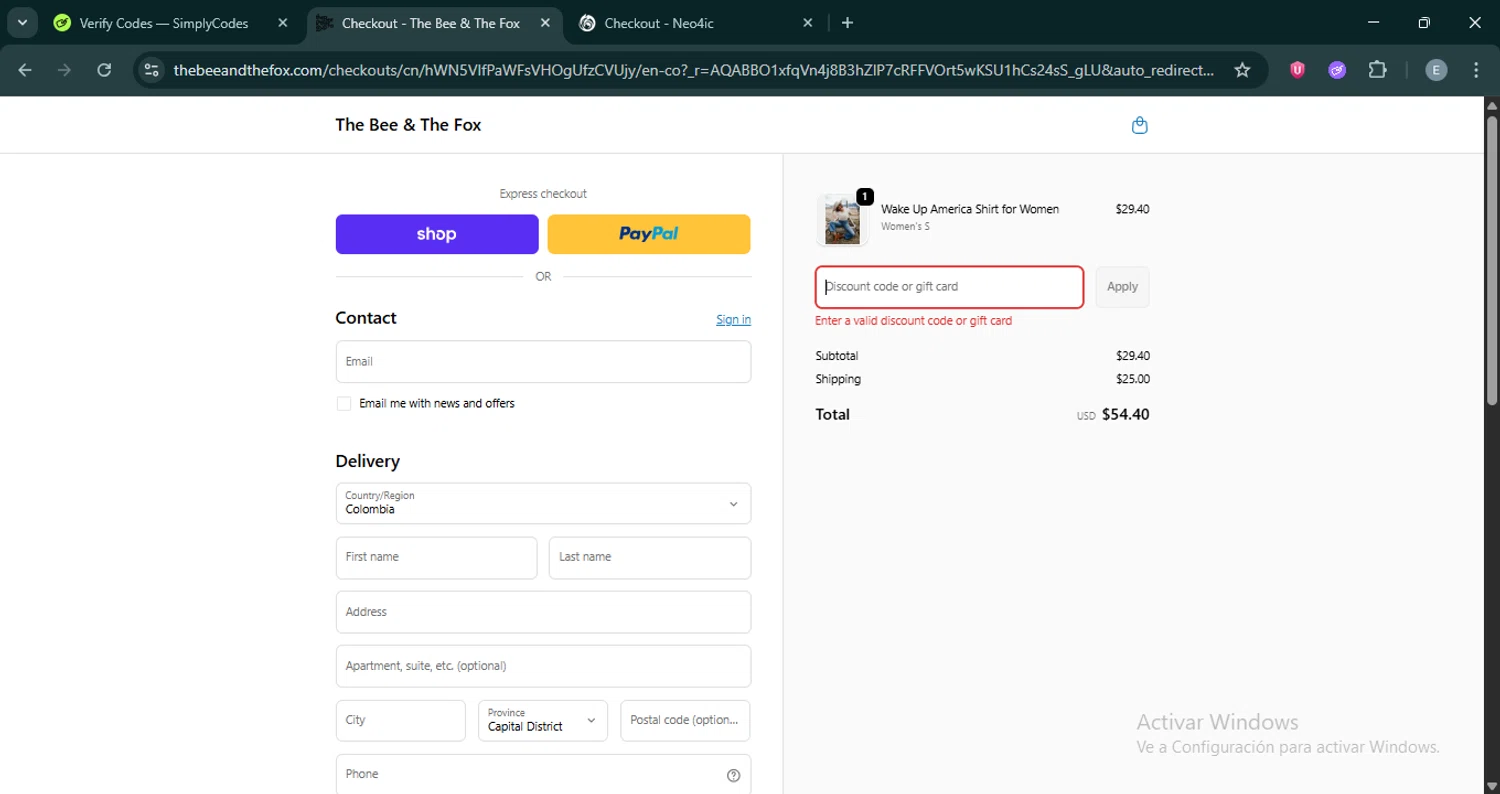Screen dimensions: 1500x794
Task: Open the Extensions puzzle icon
Action: click(1377, 70)
